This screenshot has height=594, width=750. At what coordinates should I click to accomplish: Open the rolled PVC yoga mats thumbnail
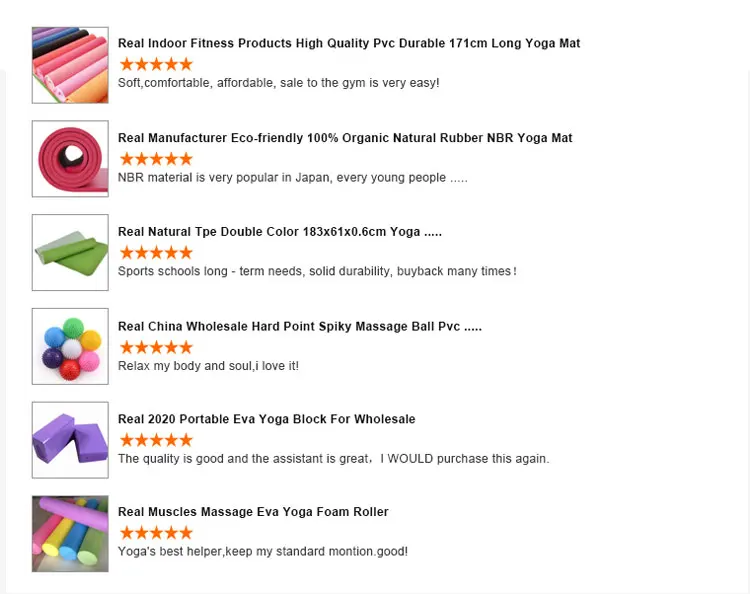point(70,65)
